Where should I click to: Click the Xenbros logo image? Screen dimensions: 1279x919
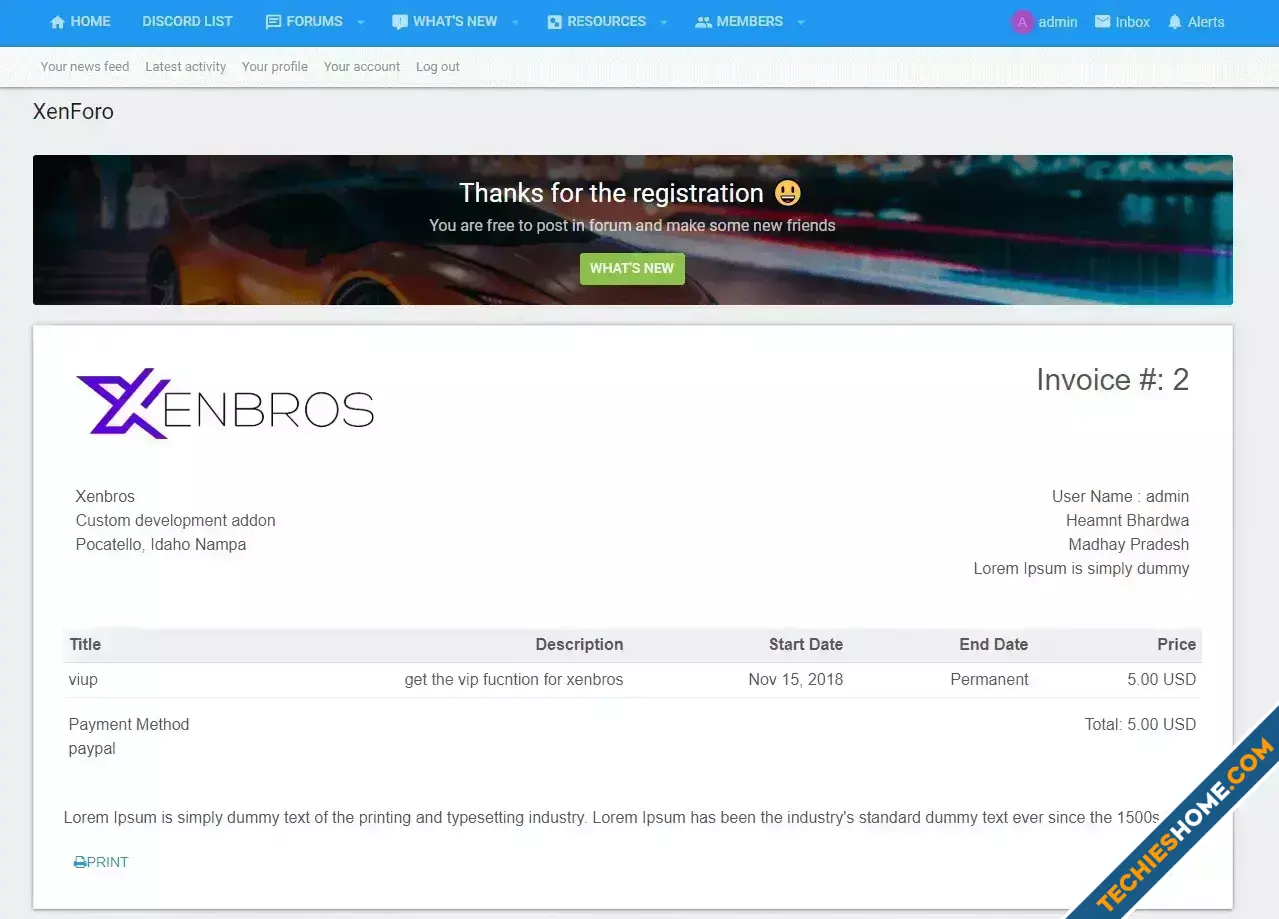pyautogui.click(x=225, y=403)
